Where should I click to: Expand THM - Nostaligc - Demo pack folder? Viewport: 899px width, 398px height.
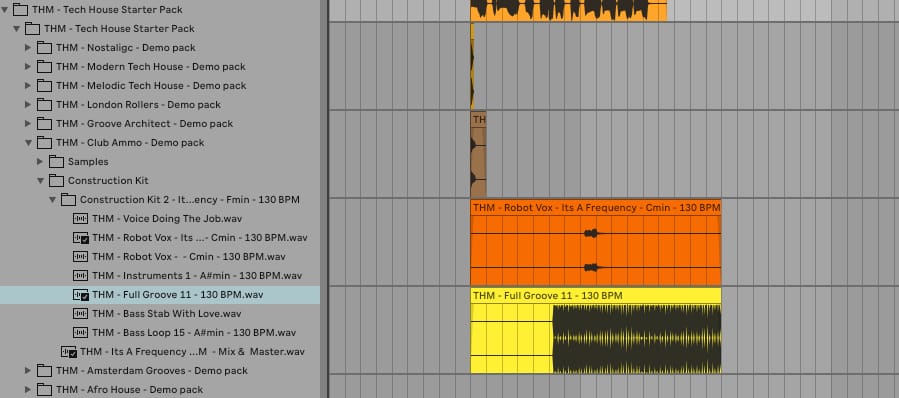pos(28,48)
